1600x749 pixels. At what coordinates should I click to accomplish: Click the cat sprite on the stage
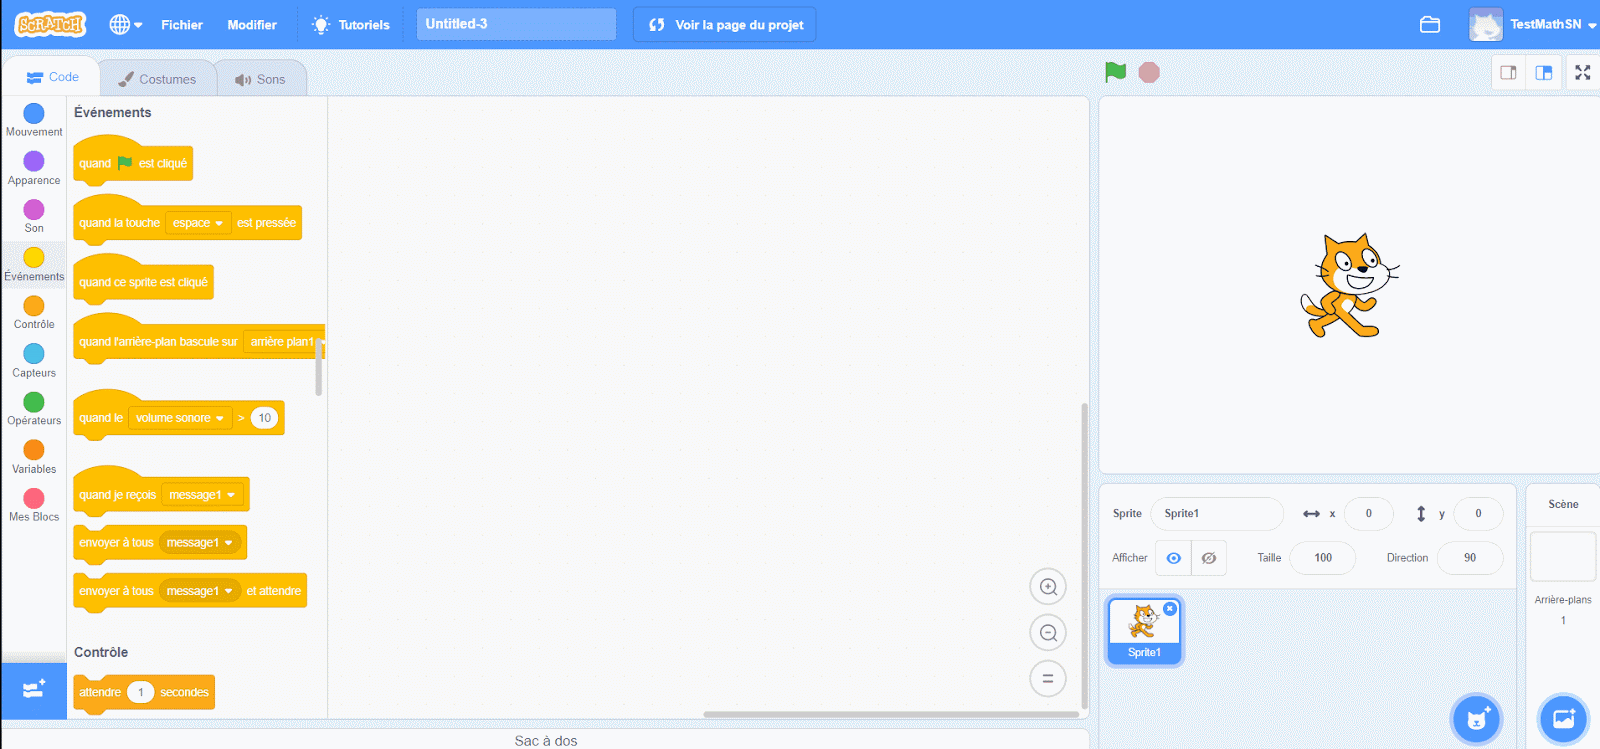click(1348, 286)
